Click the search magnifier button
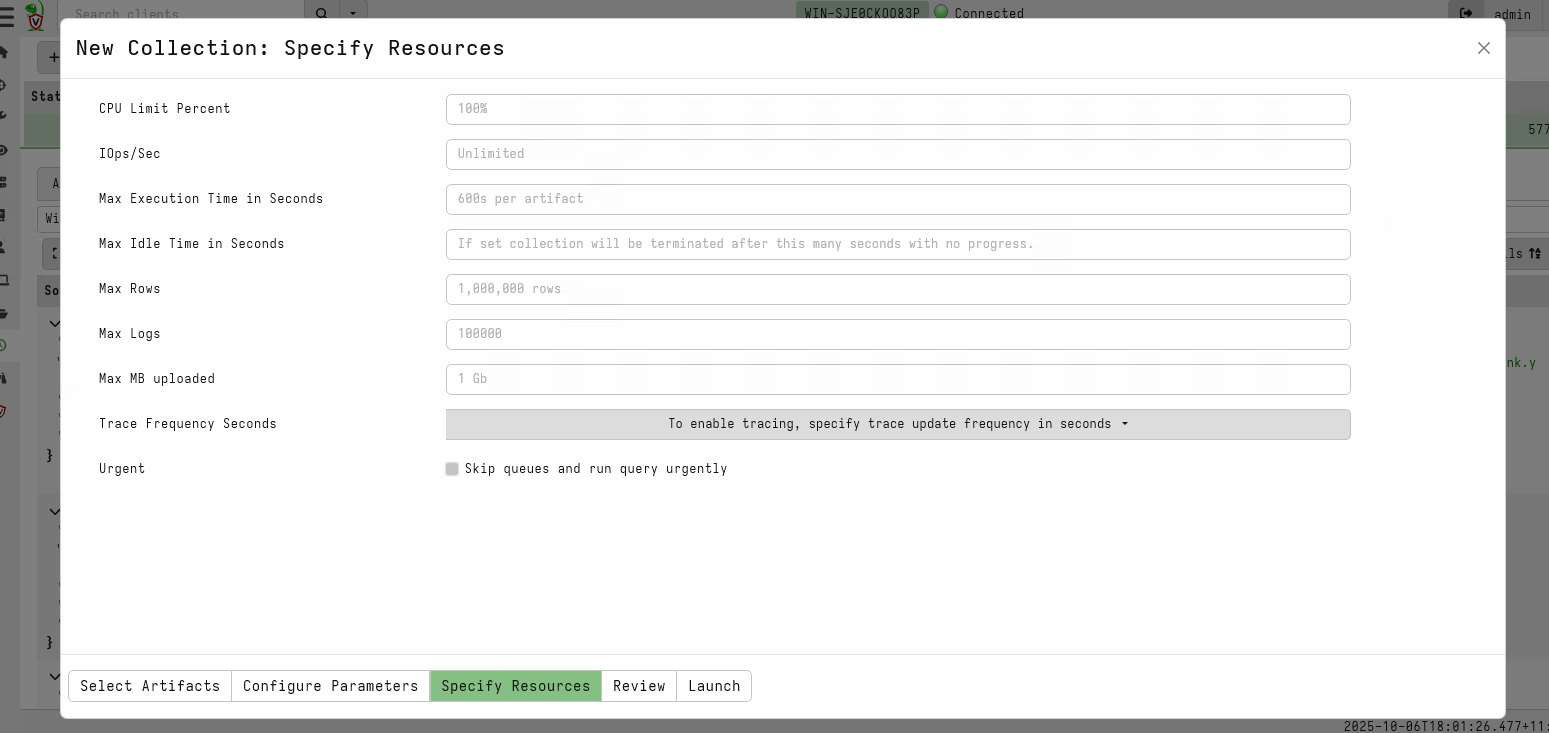Screen dimensions: 1549x733 point(321,14)
